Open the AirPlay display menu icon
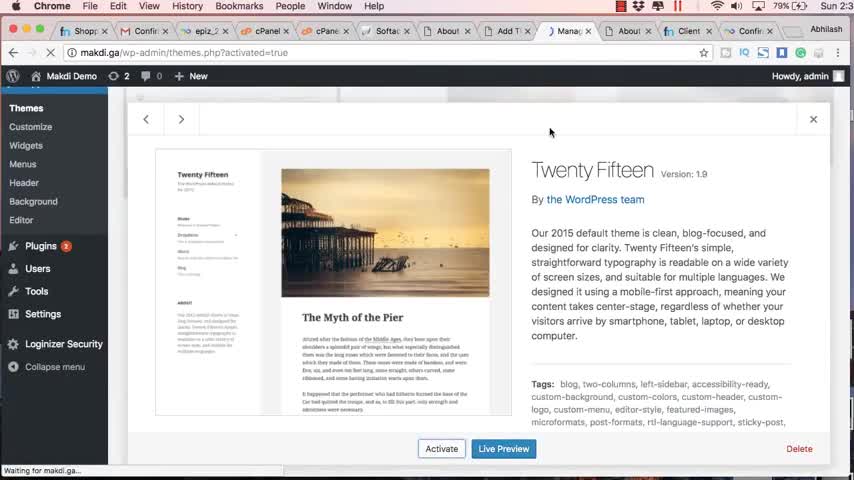854x480 pixels. (758, 6)
